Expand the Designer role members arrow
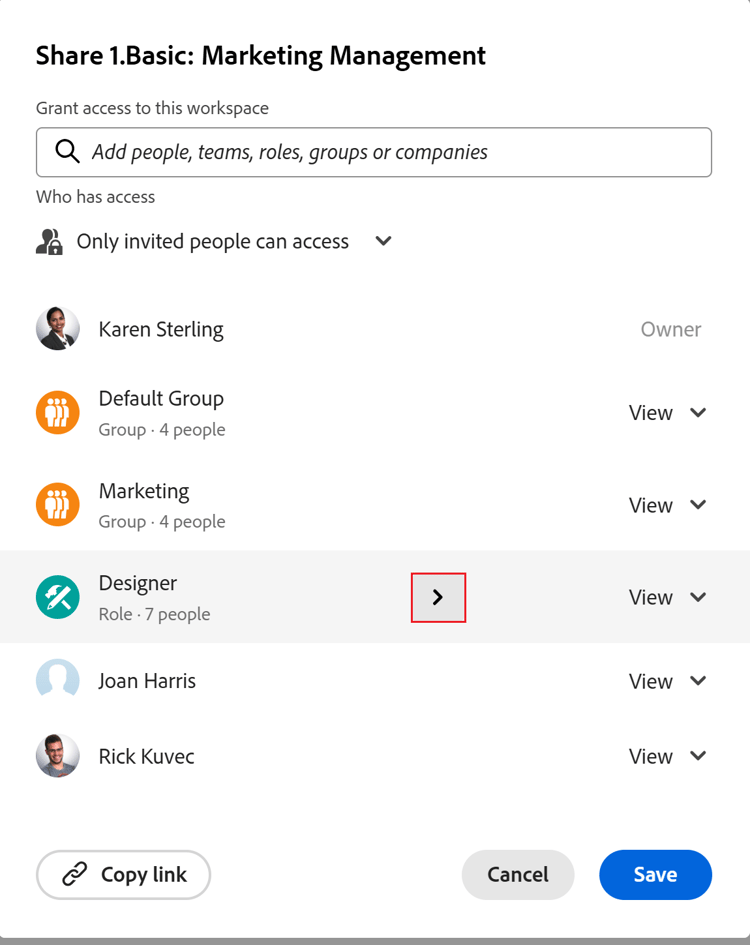The width and height of the screenshot is (750, 945). click(x=438, y=597)
